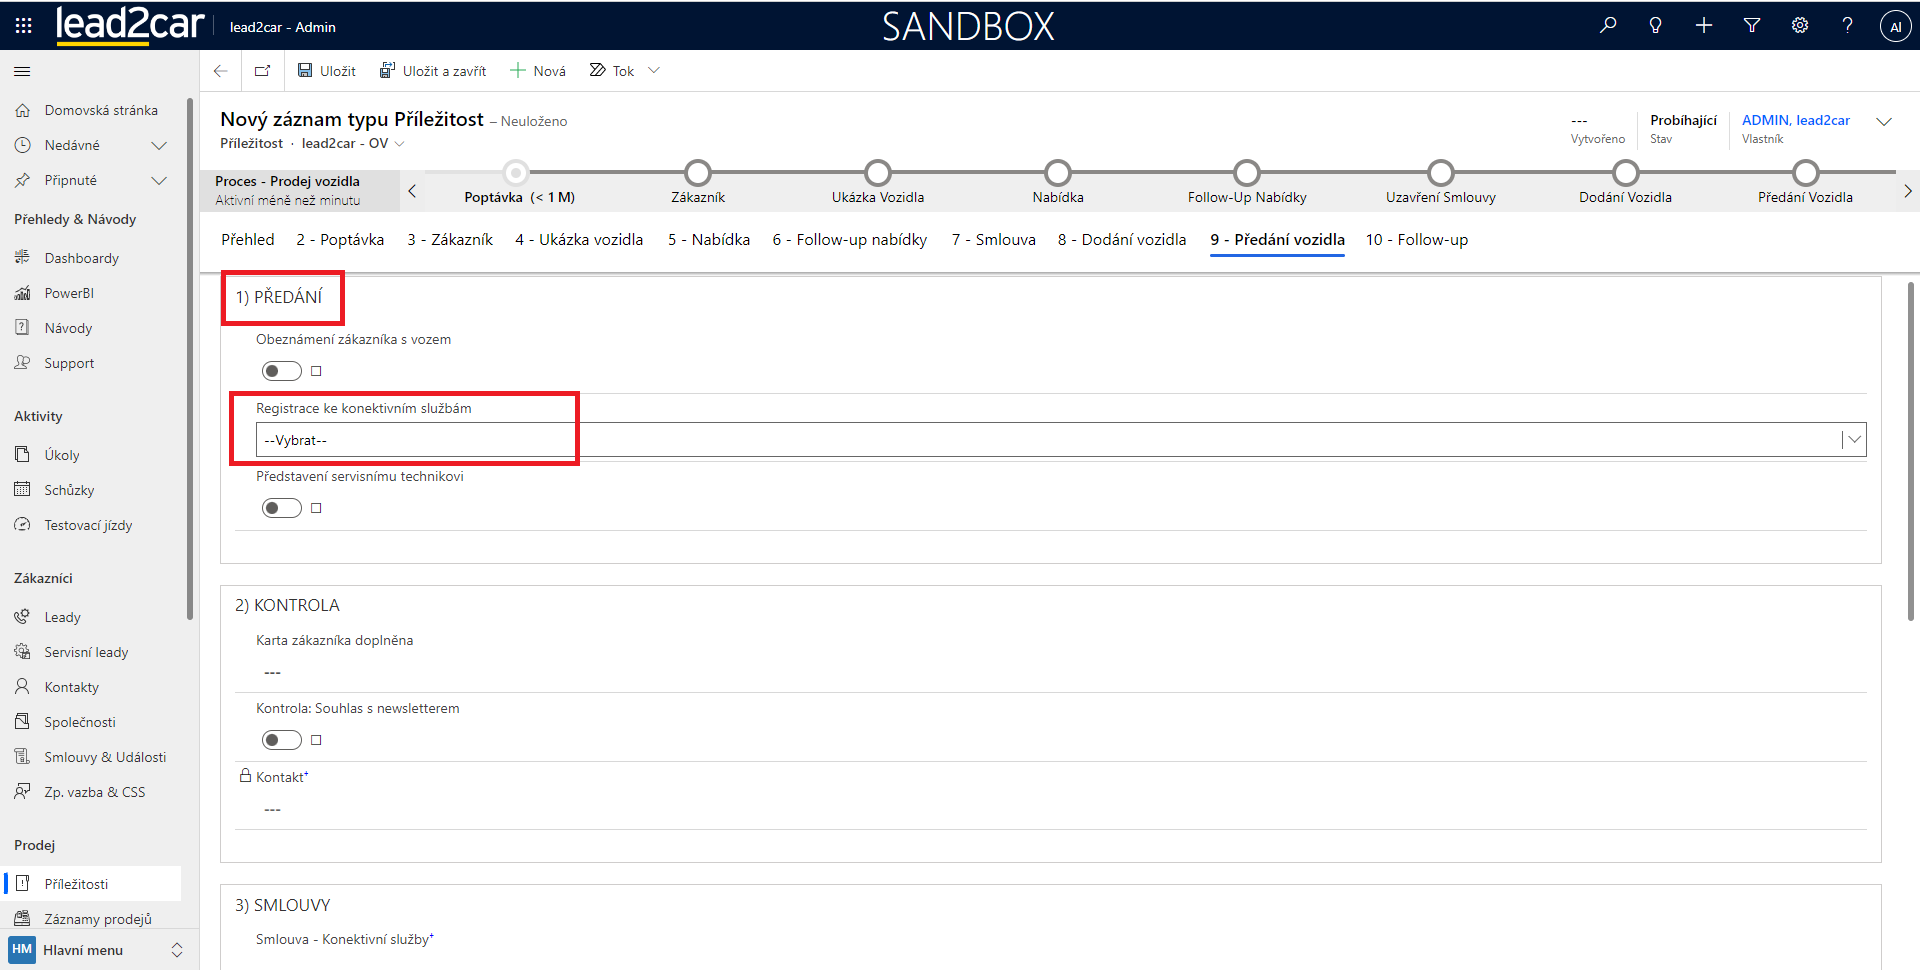The height and width of the screenshot is (970, 1920).
Task: Click the ADMIN, lead2car owner link
Action: [x=1795, y=120]
